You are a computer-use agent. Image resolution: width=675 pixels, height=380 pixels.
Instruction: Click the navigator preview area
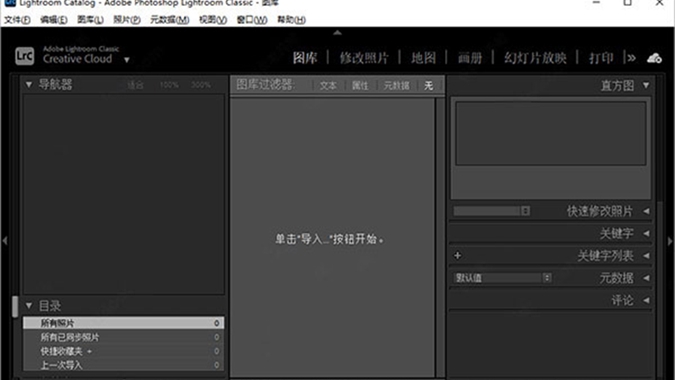(124, 194)
